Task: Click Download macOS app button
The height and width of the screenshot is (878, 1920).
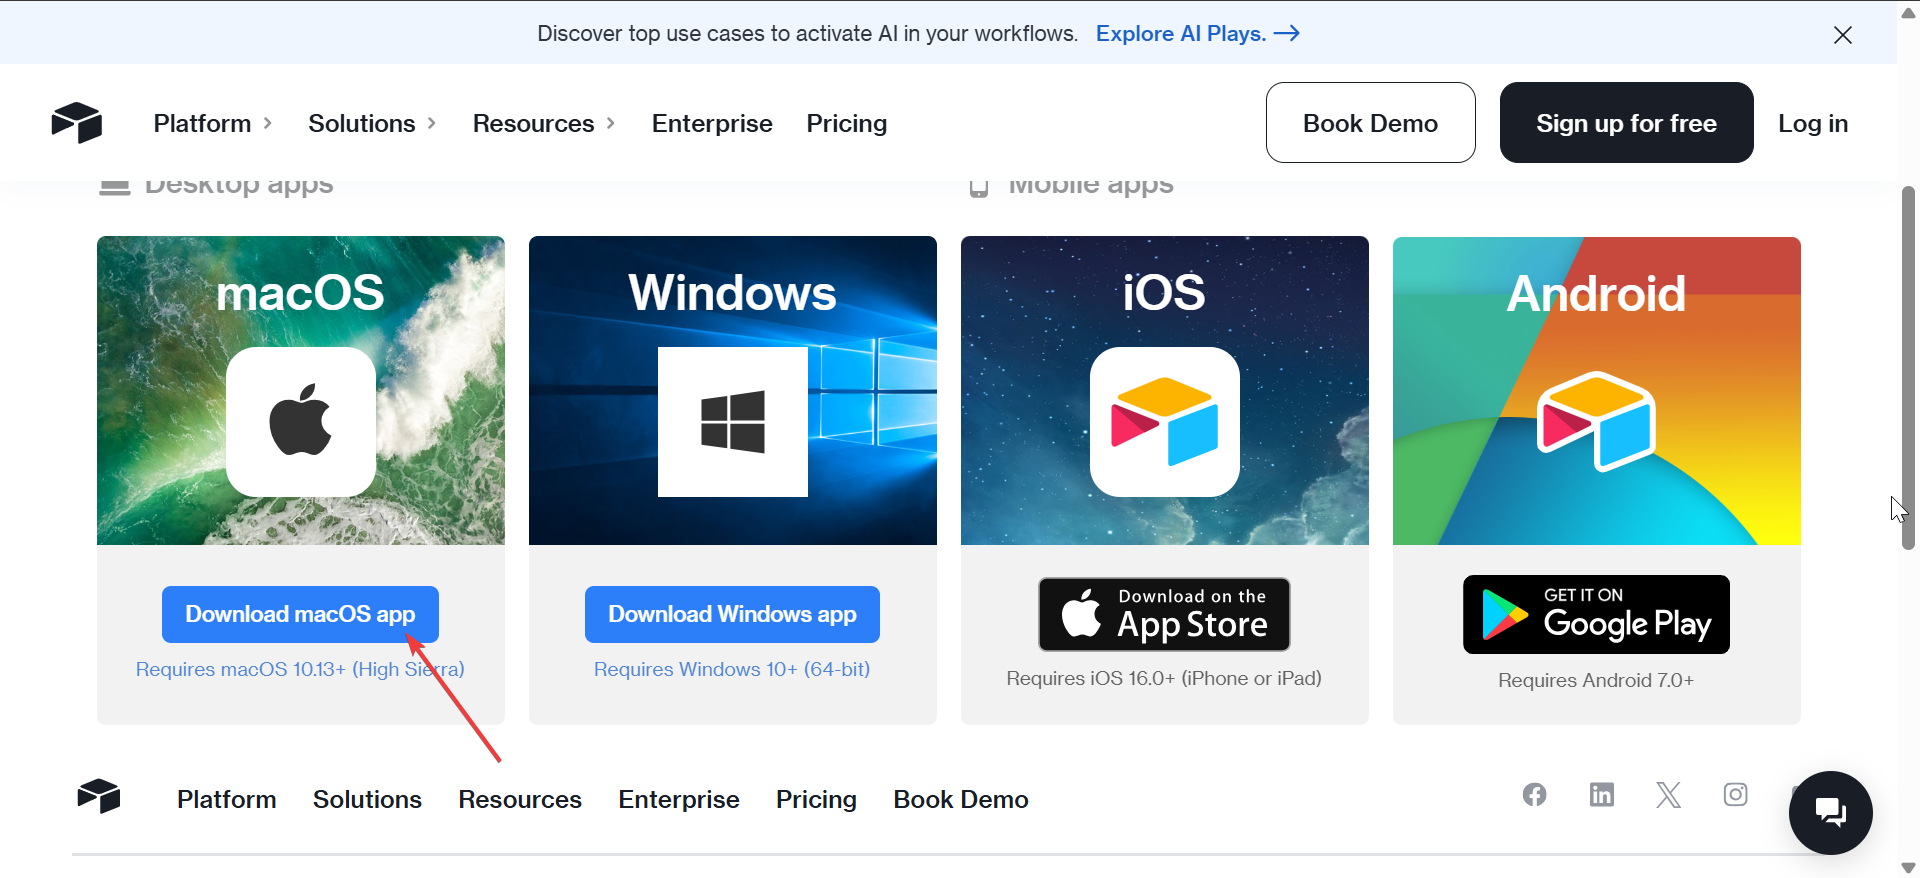Action: (x=300, y=614)
